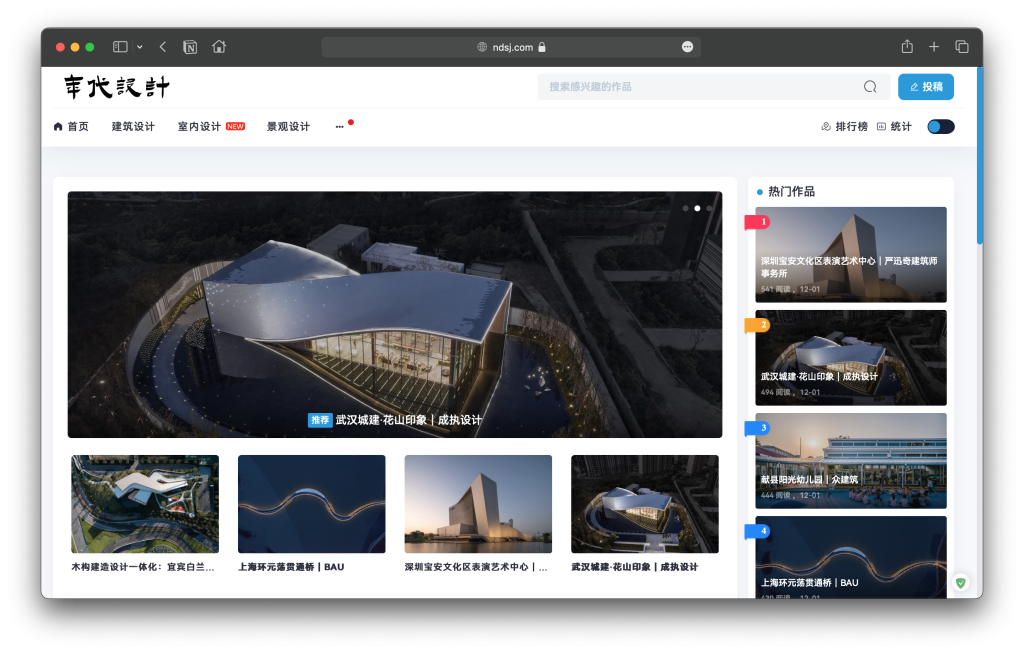Click the green shield icon
Viewport: 1024px width, 653px height.
click(x=961, y=582)
